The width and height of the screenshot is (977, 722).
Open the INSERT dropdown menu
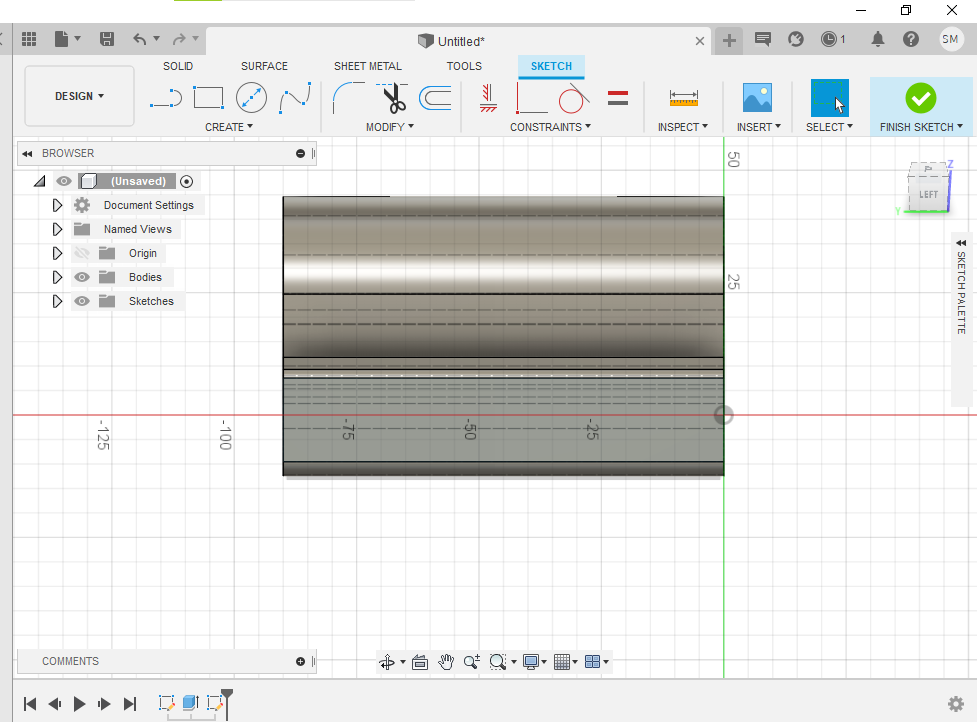(x=758, y=127)
